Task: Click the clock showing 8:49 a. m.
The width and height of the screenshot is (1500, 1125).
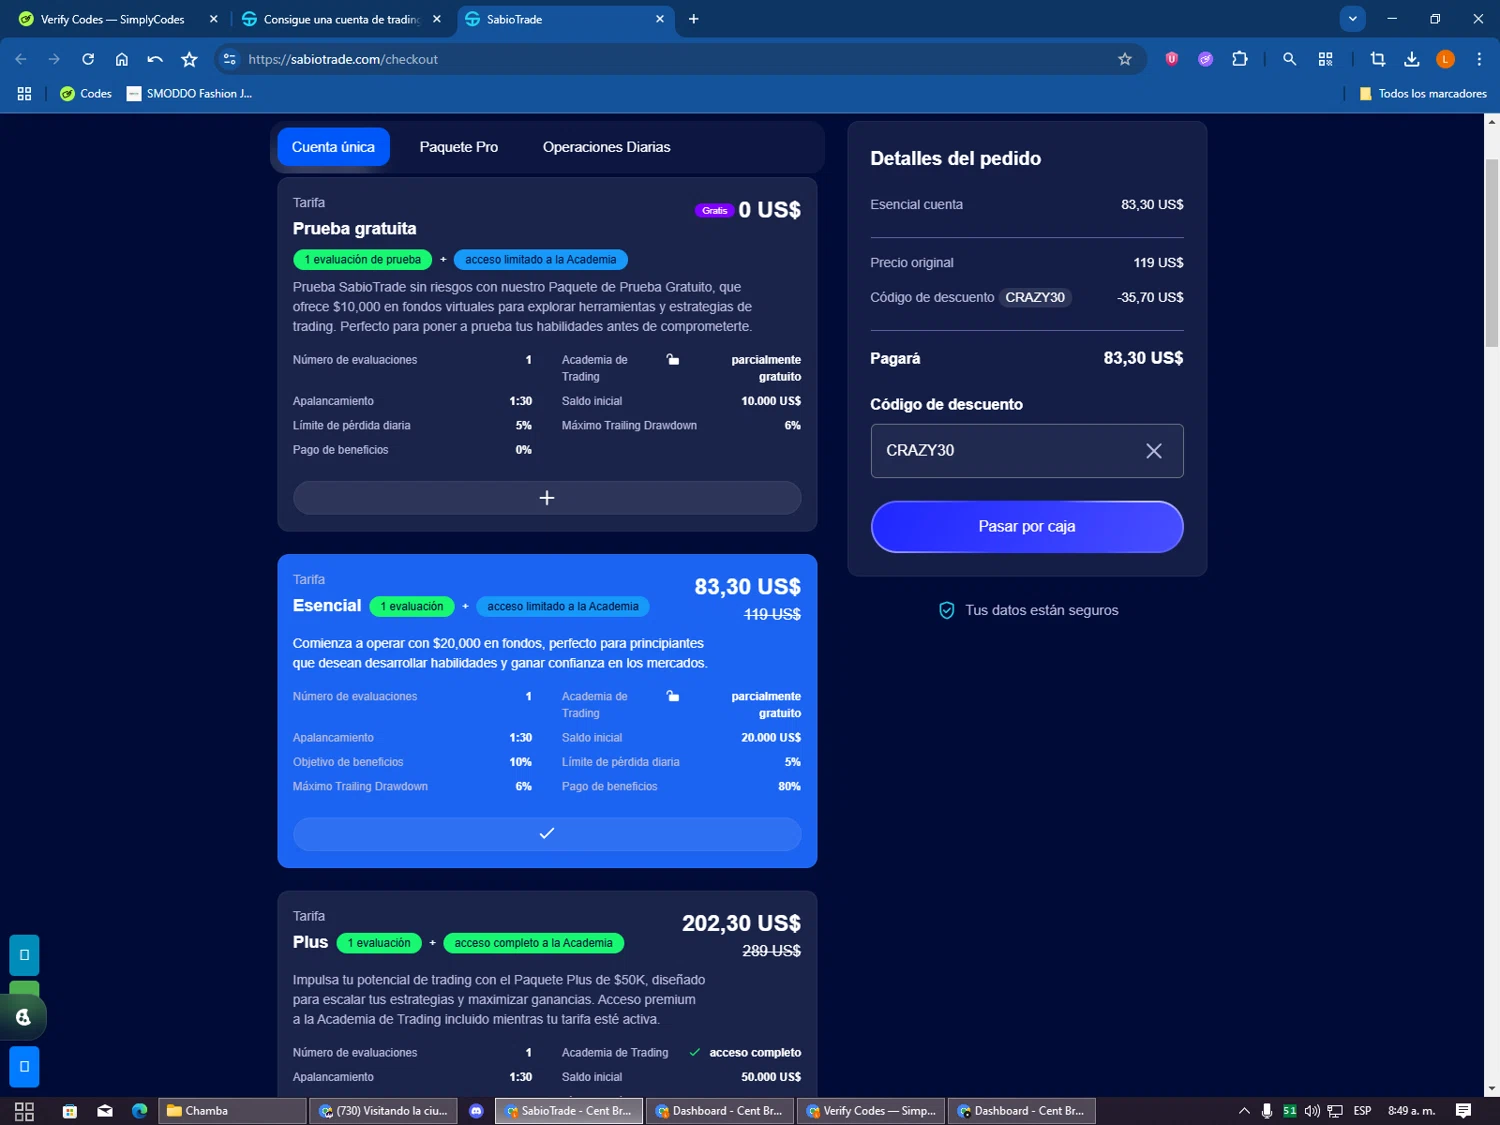Action: pyautogui.click(x=1411, y=1111)
